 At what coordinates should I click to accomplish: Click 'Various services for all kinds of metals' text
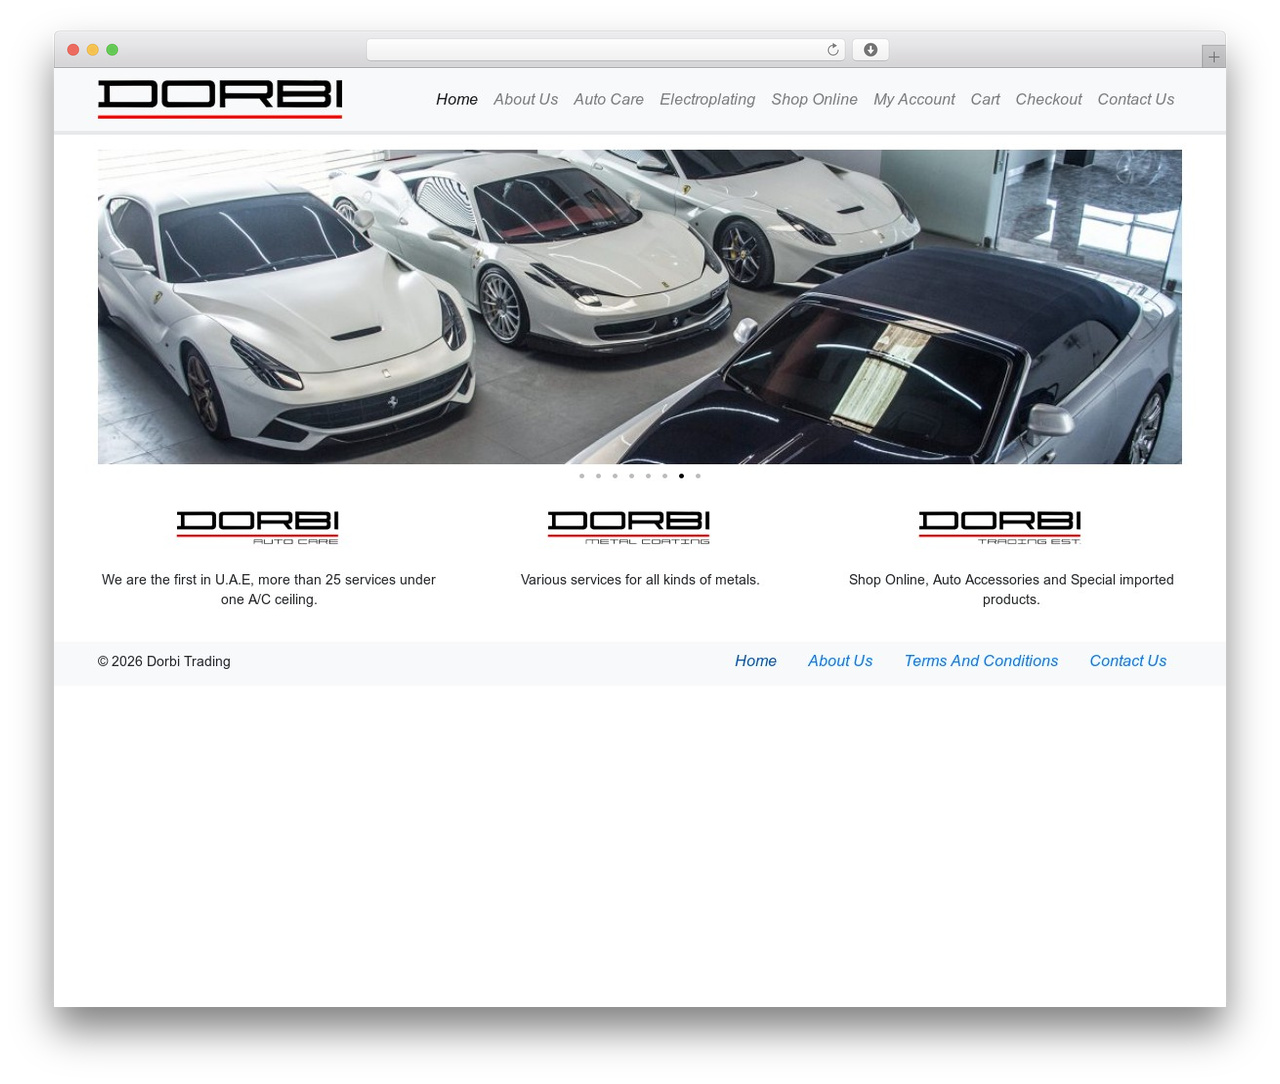(640, 580)
